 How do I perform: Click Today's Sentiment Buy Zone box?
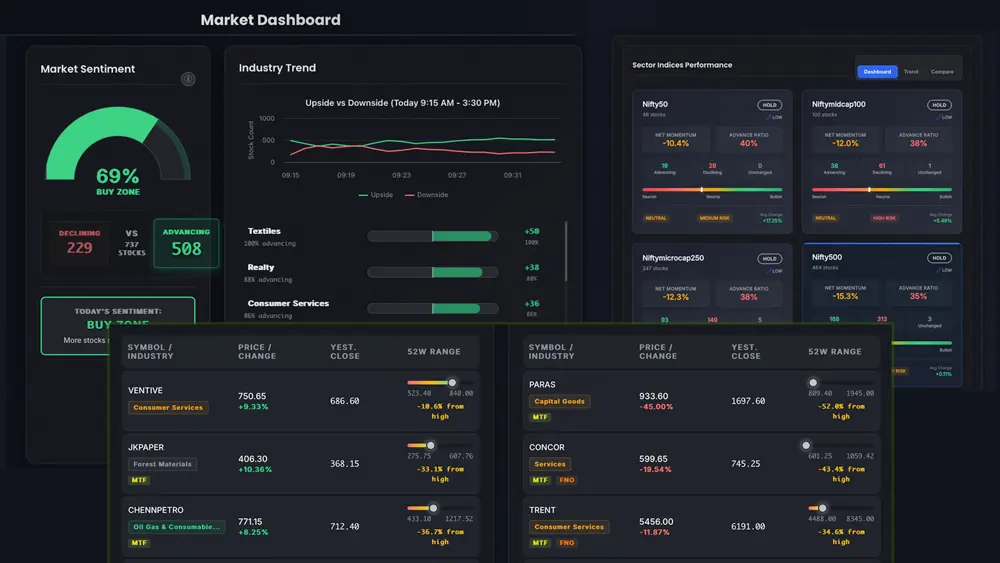point(118,325)
